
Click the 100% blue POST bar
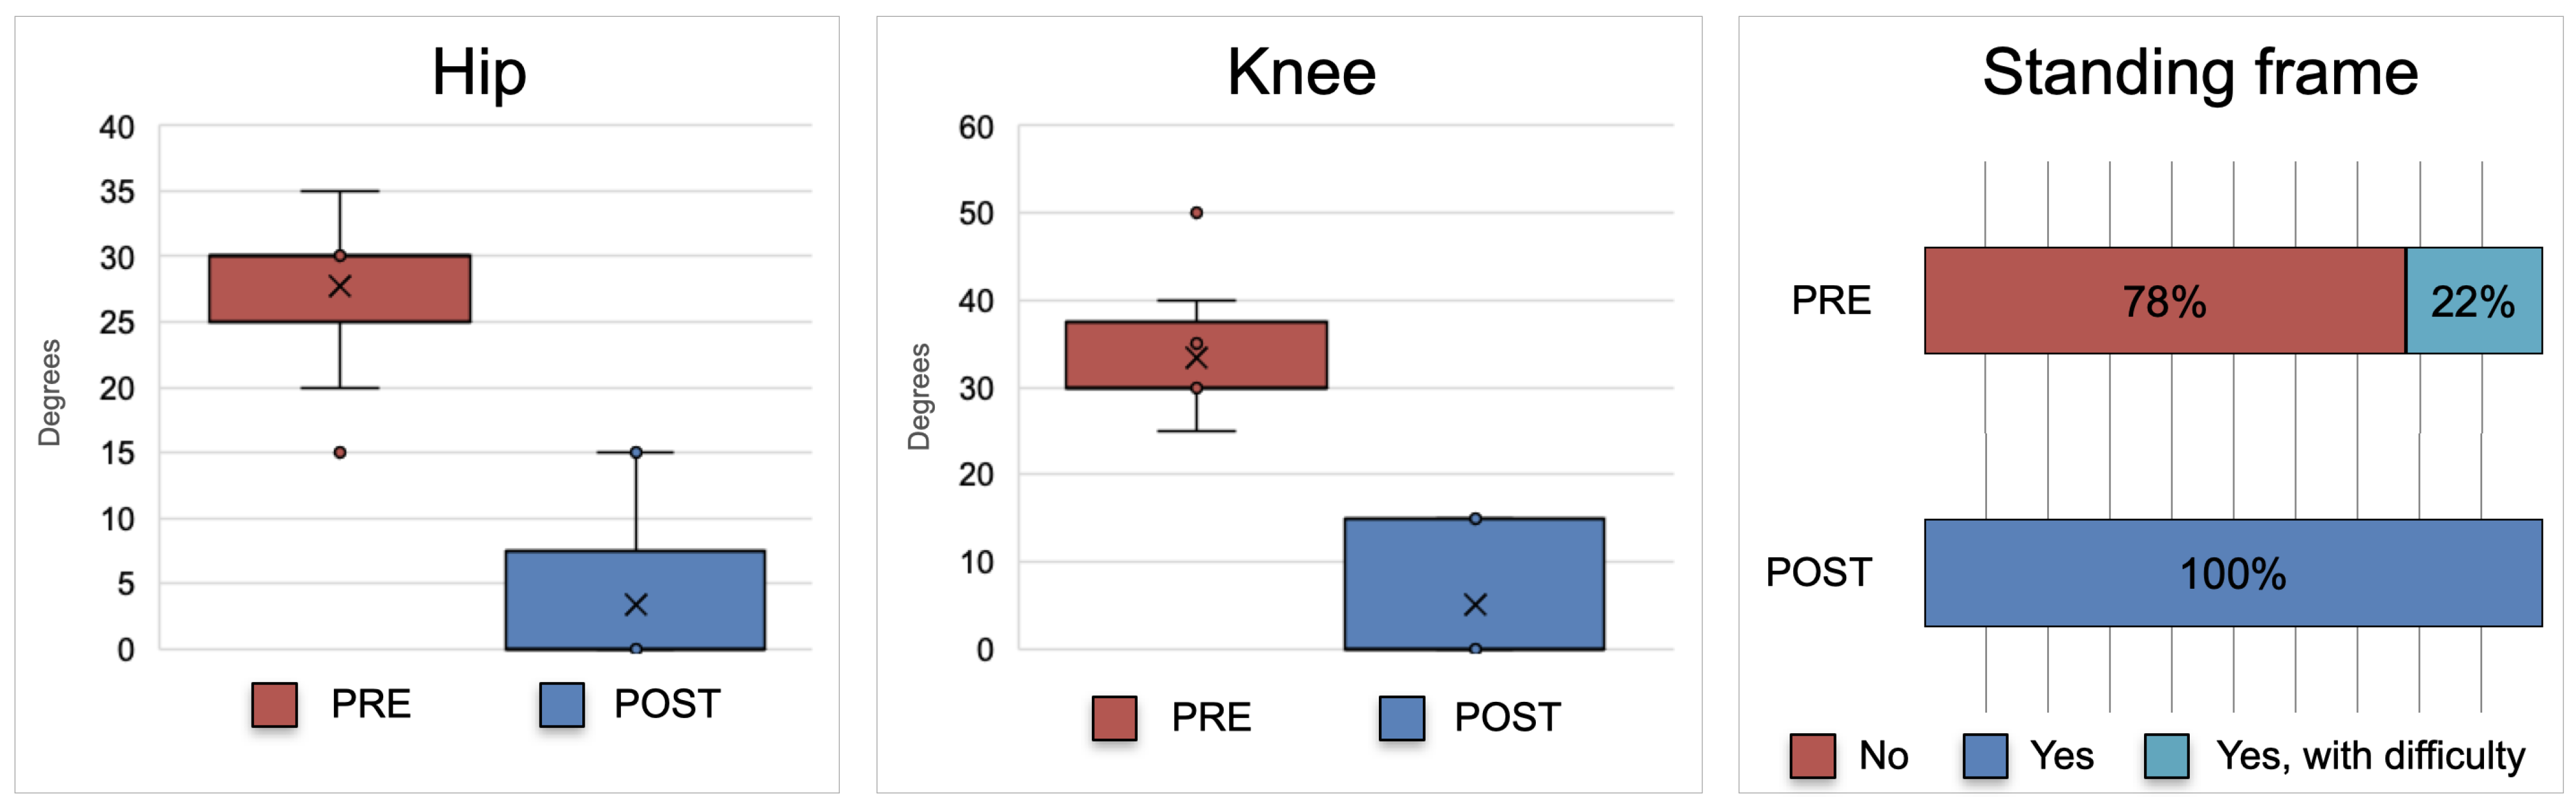tap(2232, 573)
